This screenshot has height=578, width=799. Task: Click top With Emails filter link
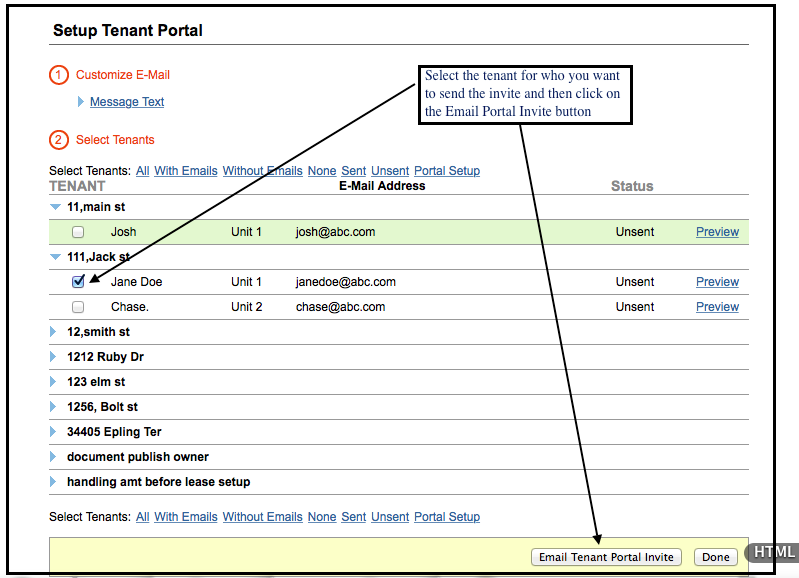[186, 171]
